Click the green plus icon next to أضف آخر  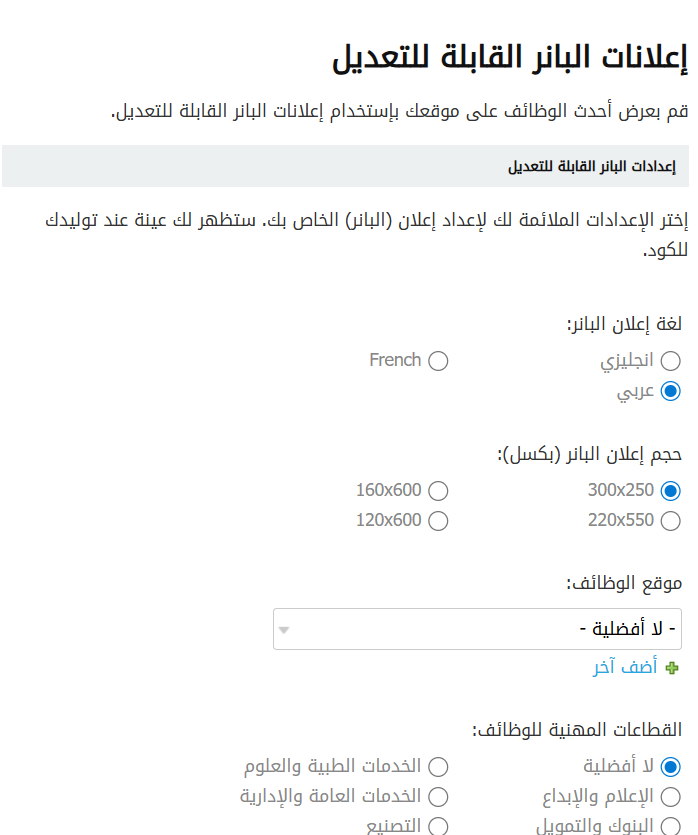point(672,668)
